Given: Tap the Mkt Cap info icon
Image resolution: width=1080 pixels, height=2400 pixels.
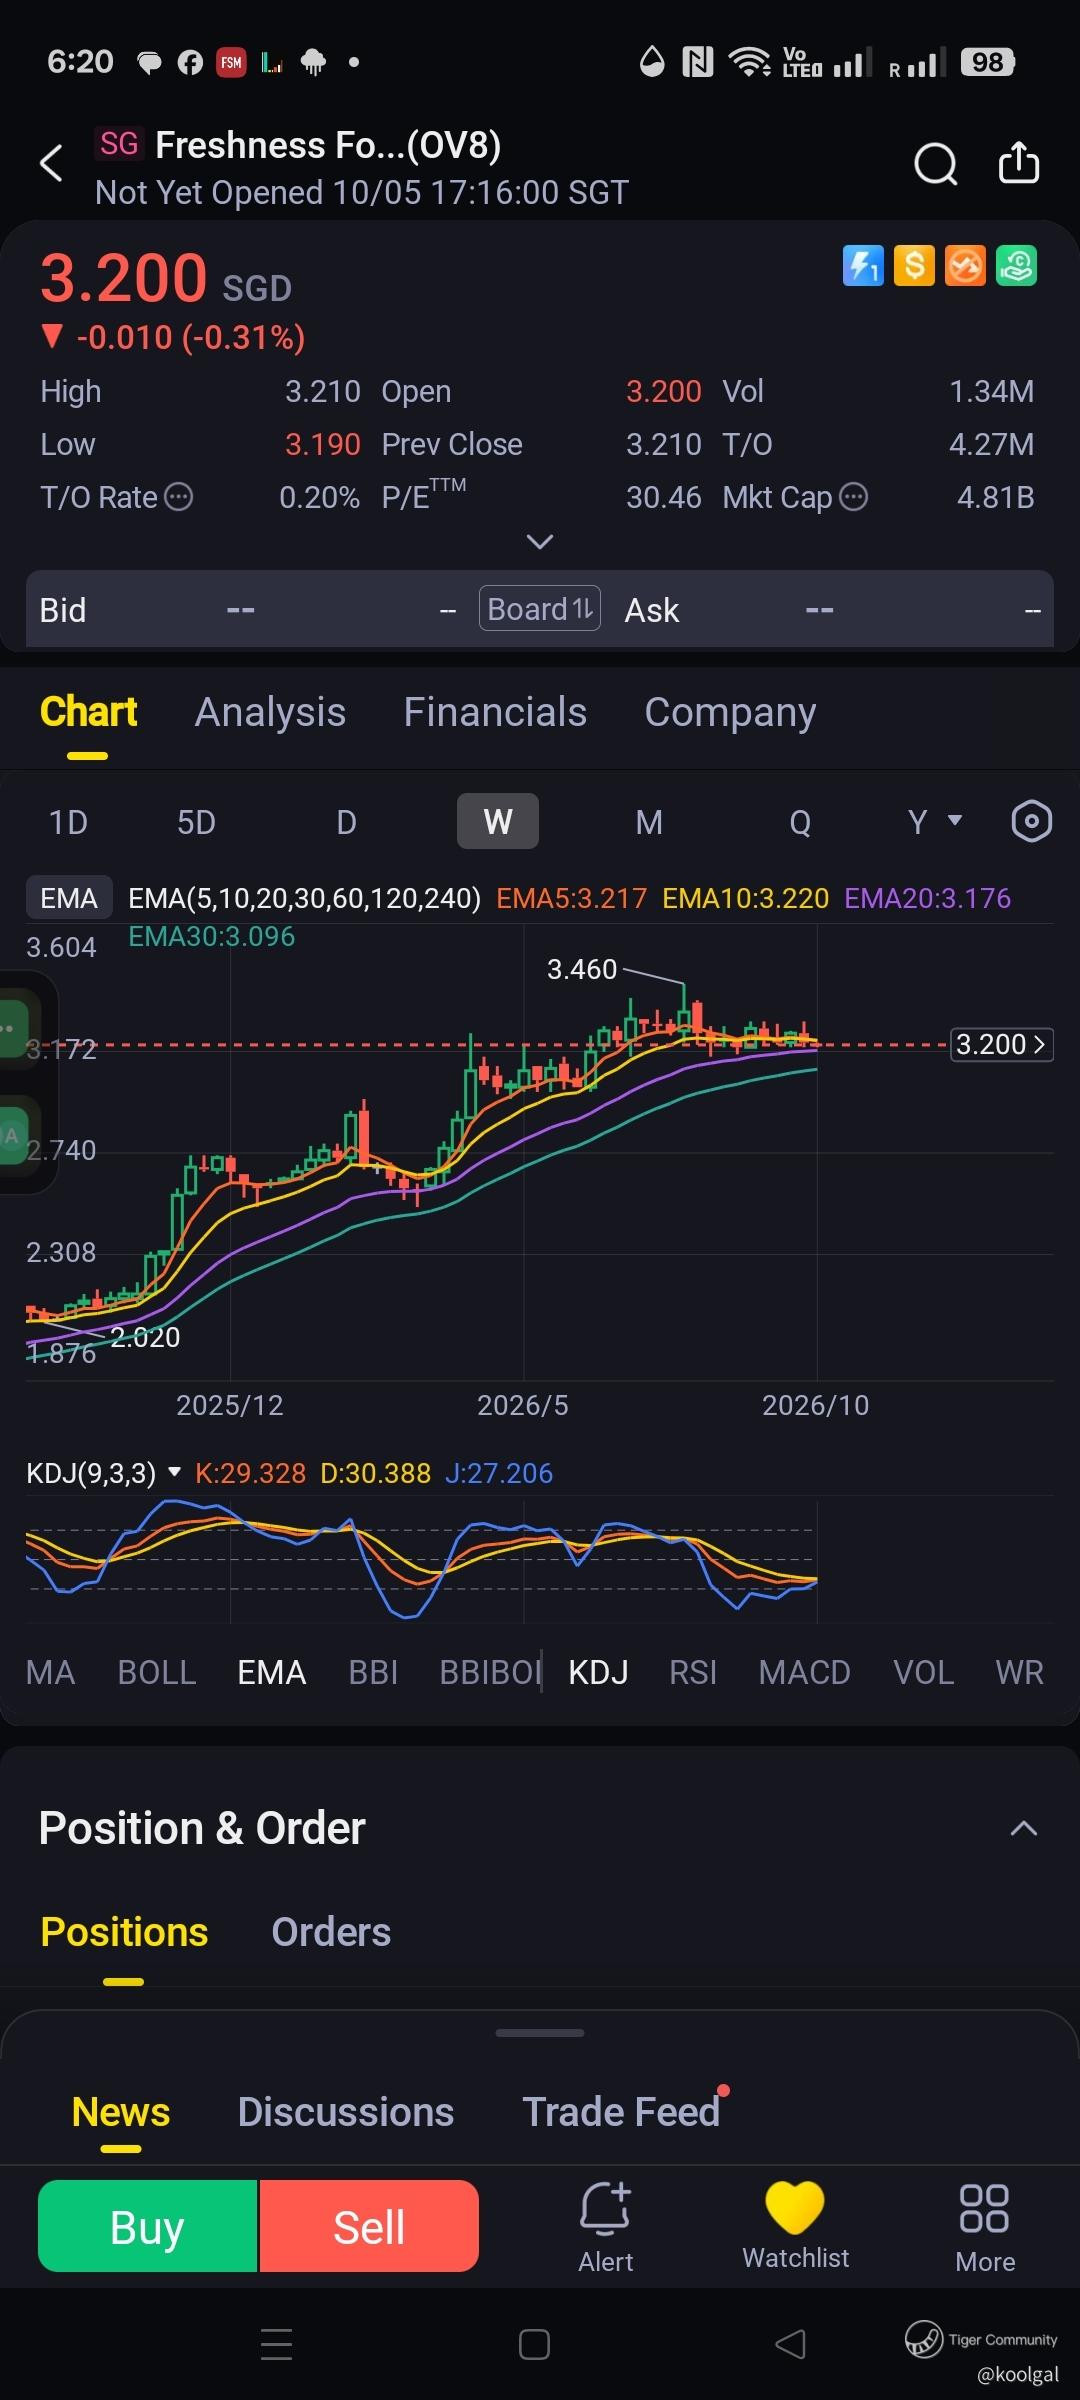Looking at the screenshot, I should (853, 497).
